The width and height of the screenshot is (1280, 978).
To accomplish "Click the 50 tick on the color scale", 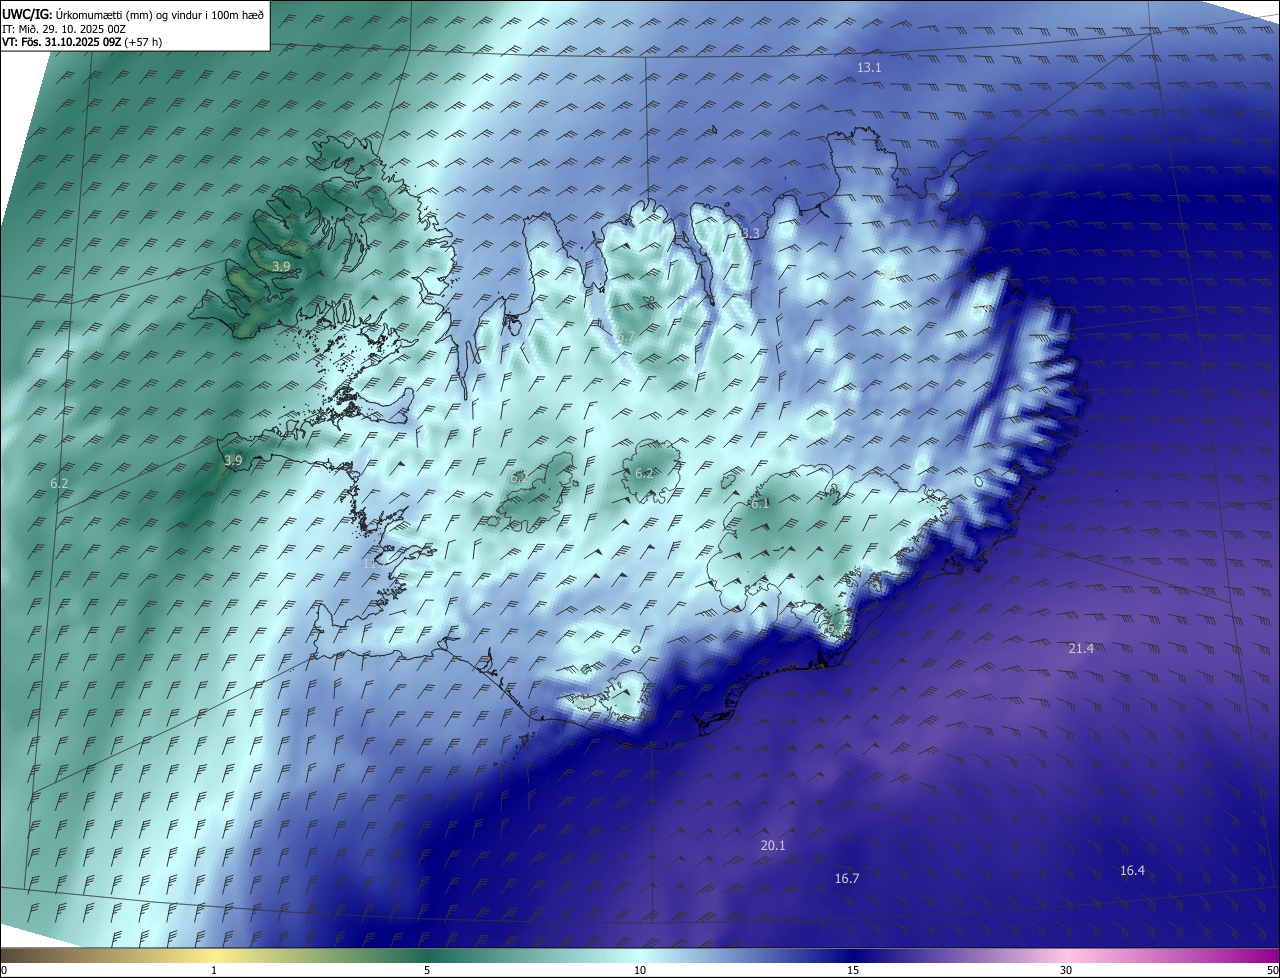I will point(1272,970).
